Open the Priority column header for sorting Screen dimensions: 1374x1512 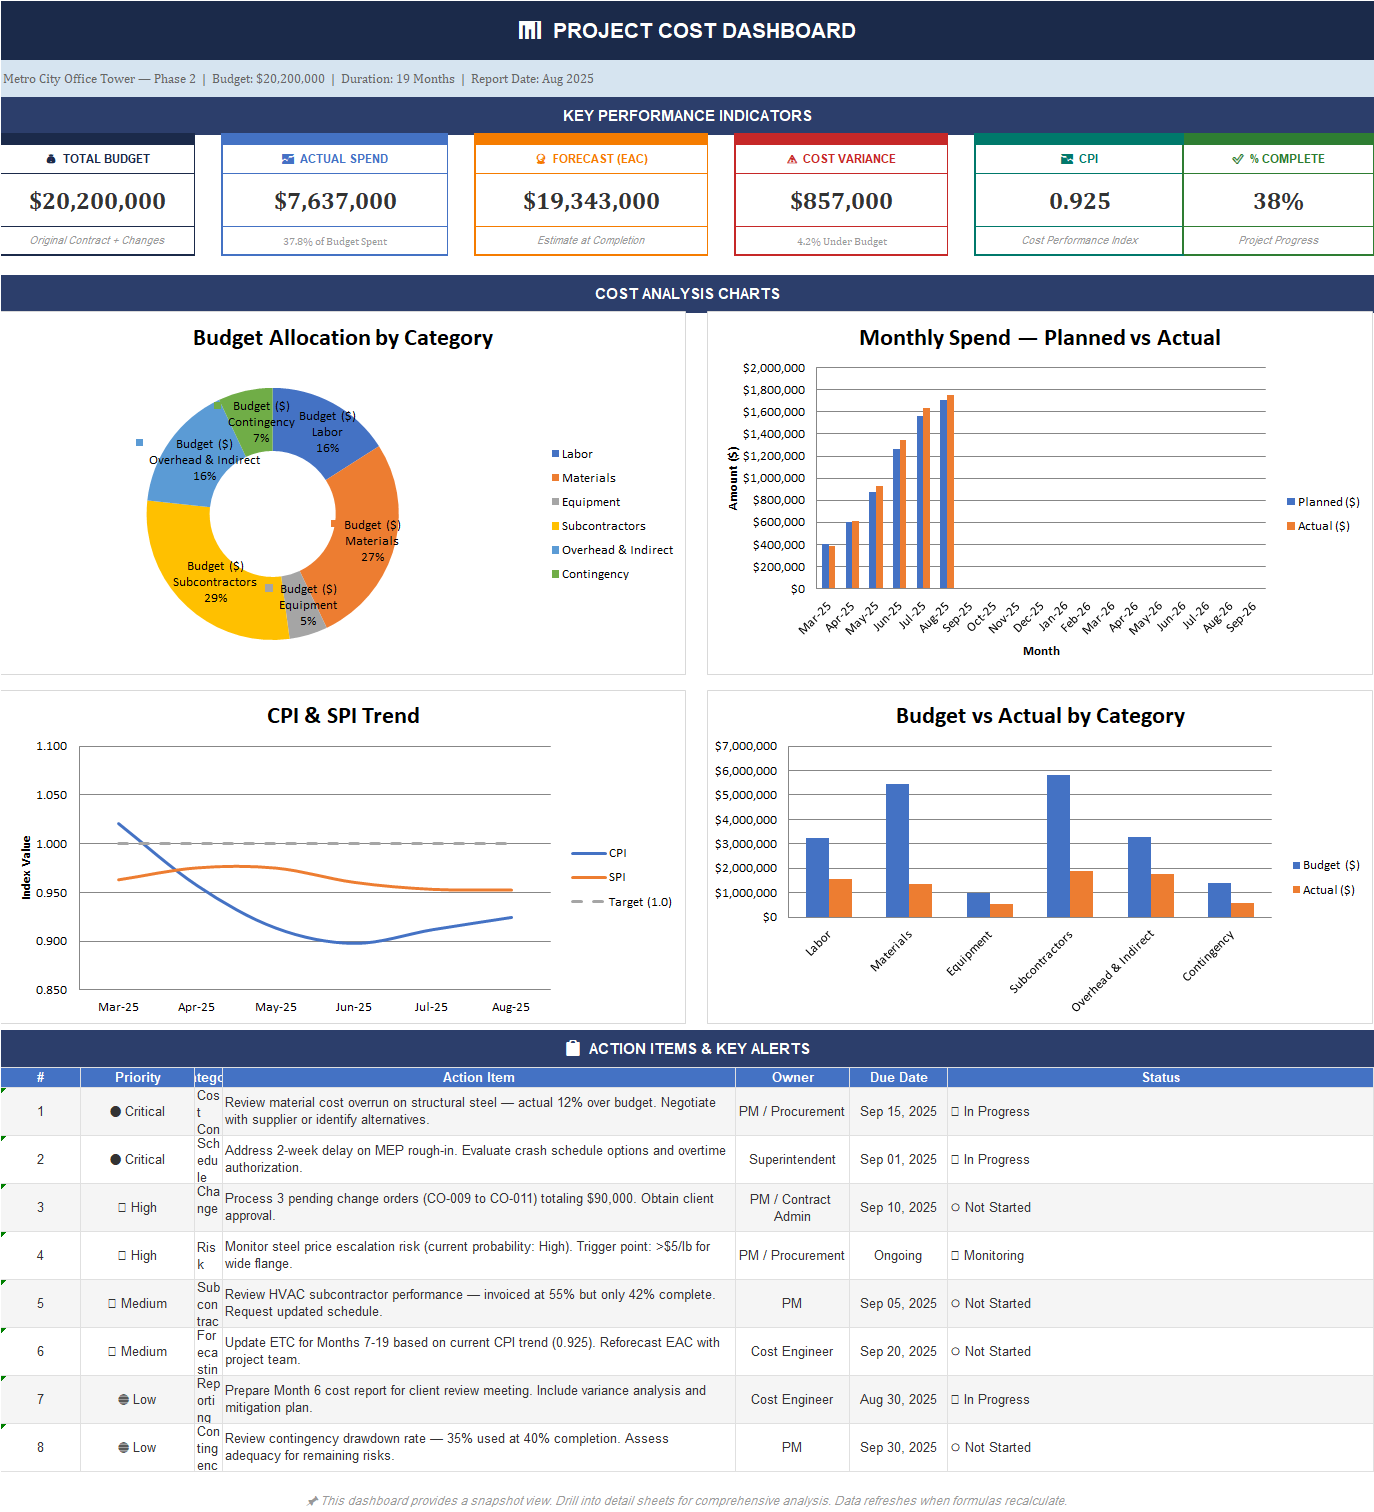[x=137, y=1077]
